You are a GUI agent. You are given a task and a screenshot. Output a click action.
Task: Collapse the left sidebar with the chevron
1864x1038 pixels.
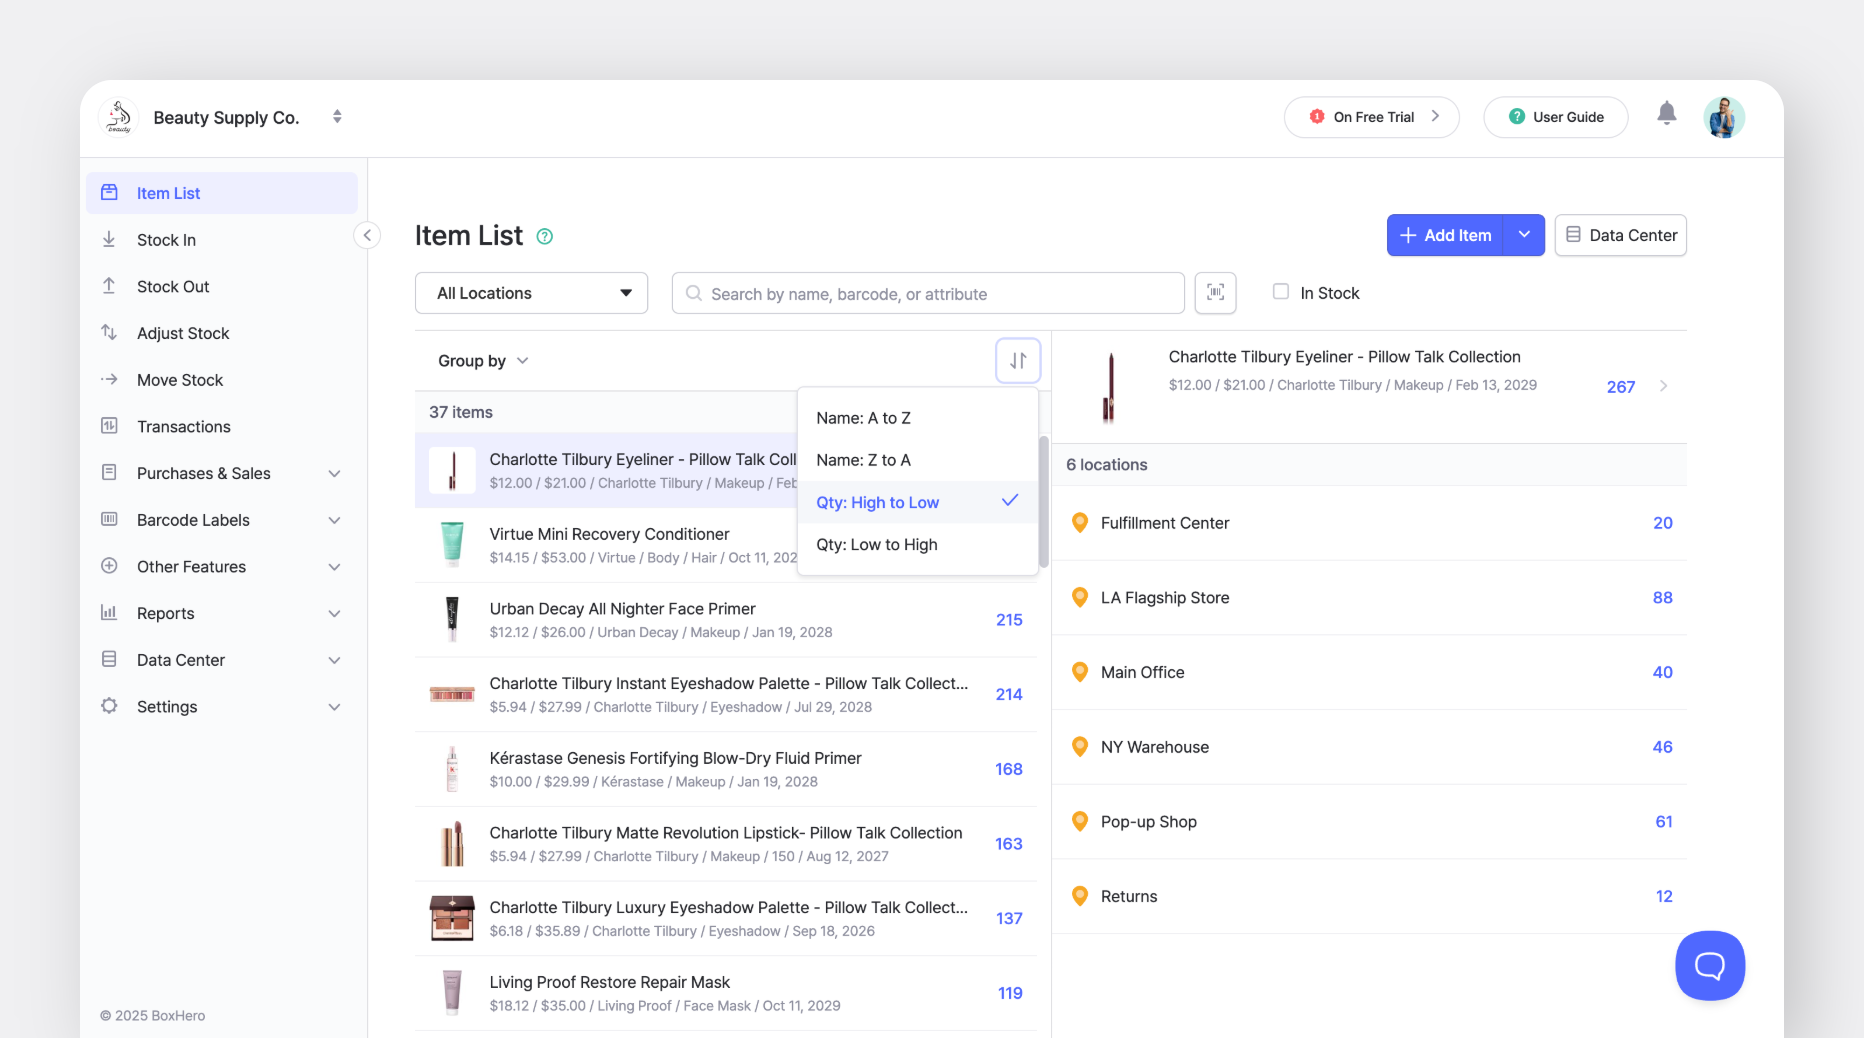click(367, 235)
